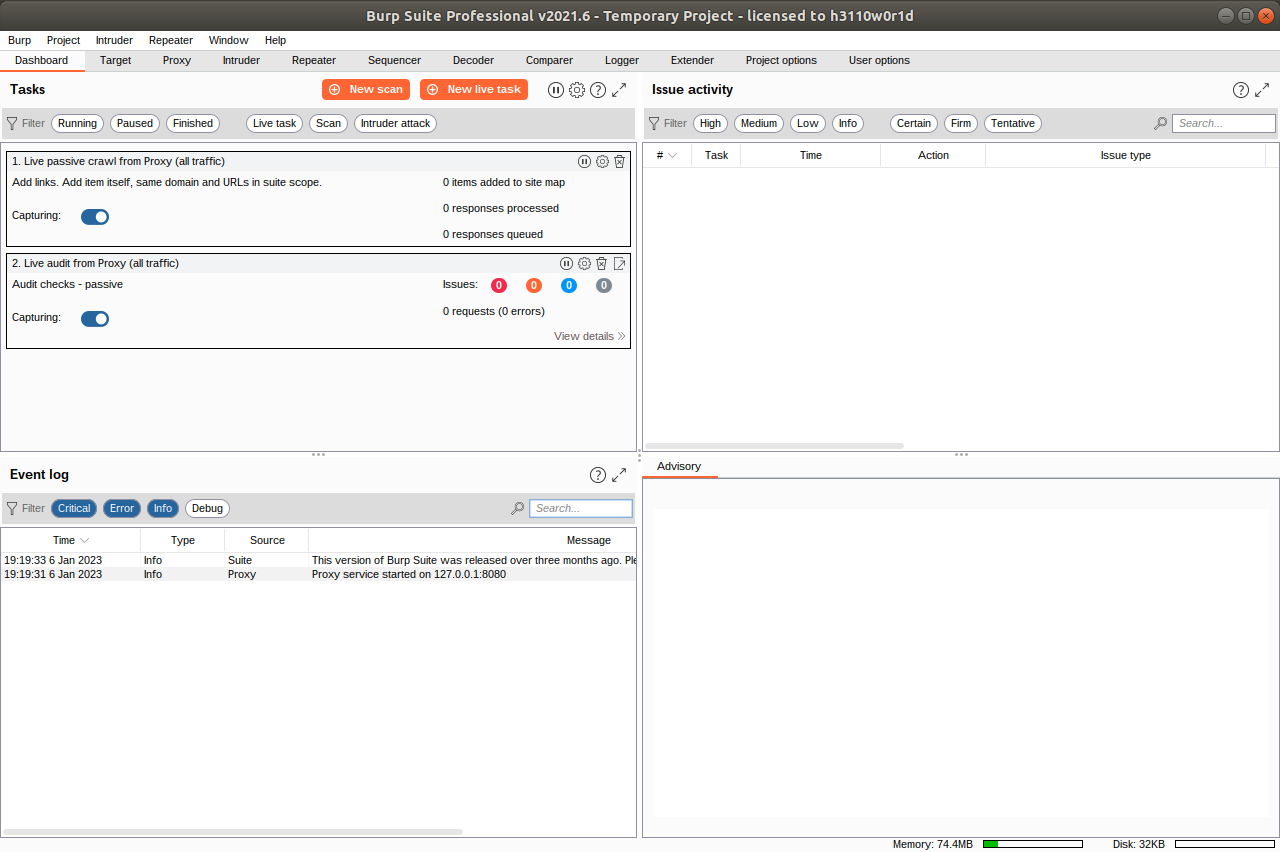
Task: Open Tasks settings gear icon
Action: pos(577,90)
